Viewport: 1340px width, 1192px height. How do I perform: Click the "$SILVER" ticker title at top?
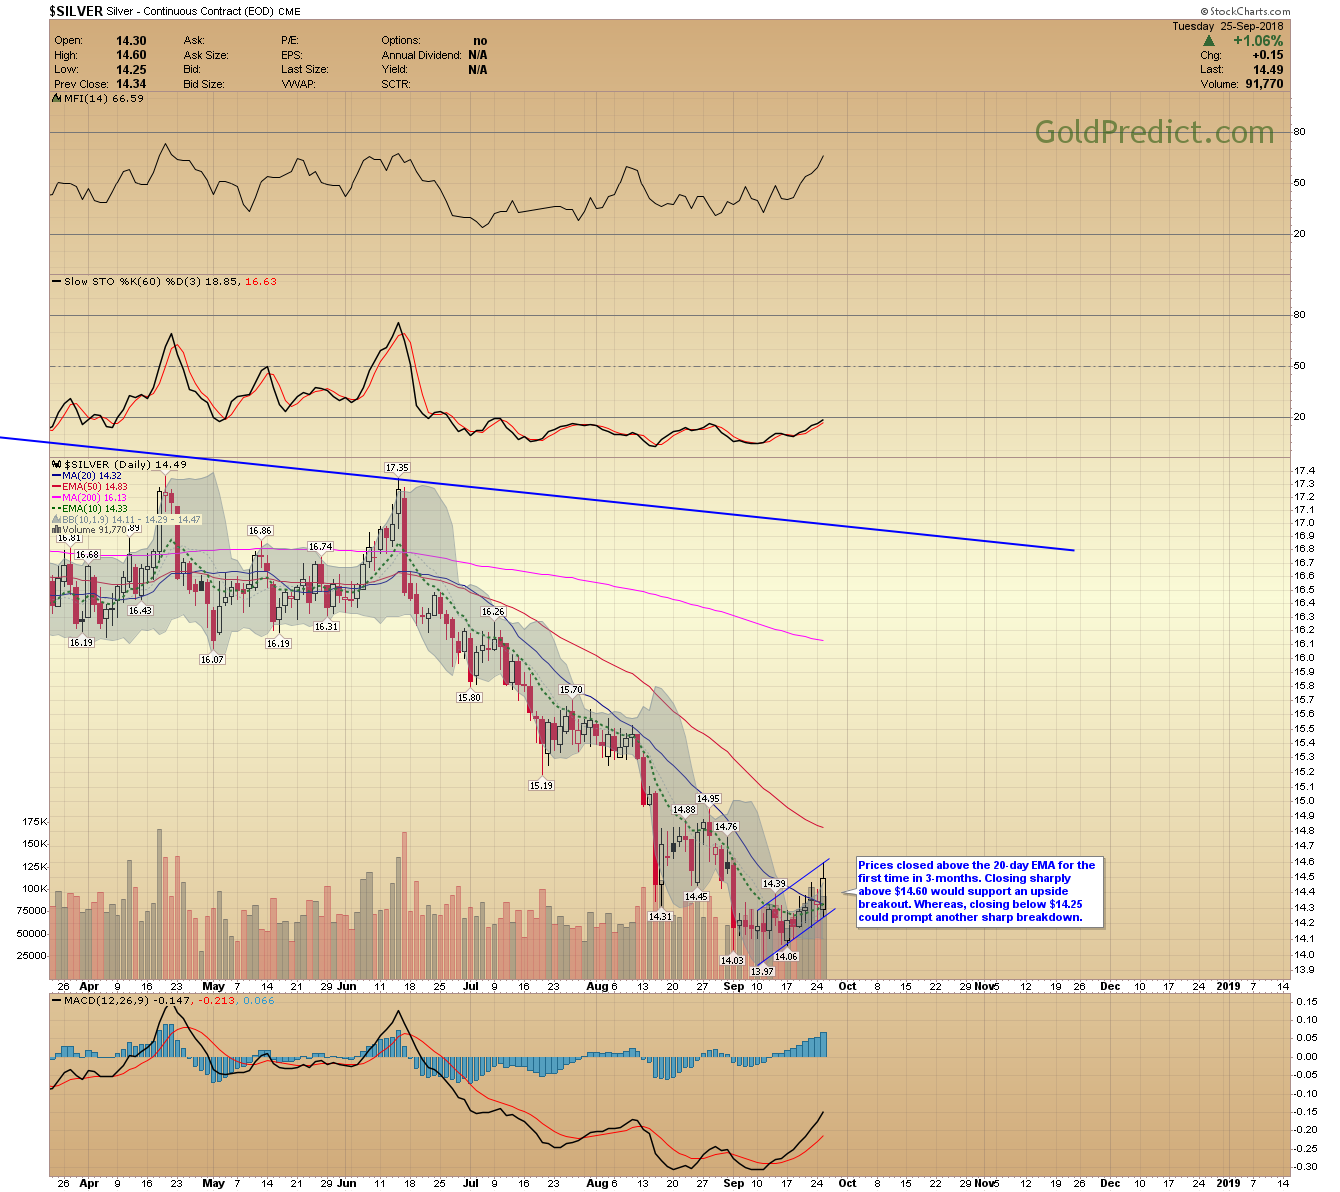point(76,11)
